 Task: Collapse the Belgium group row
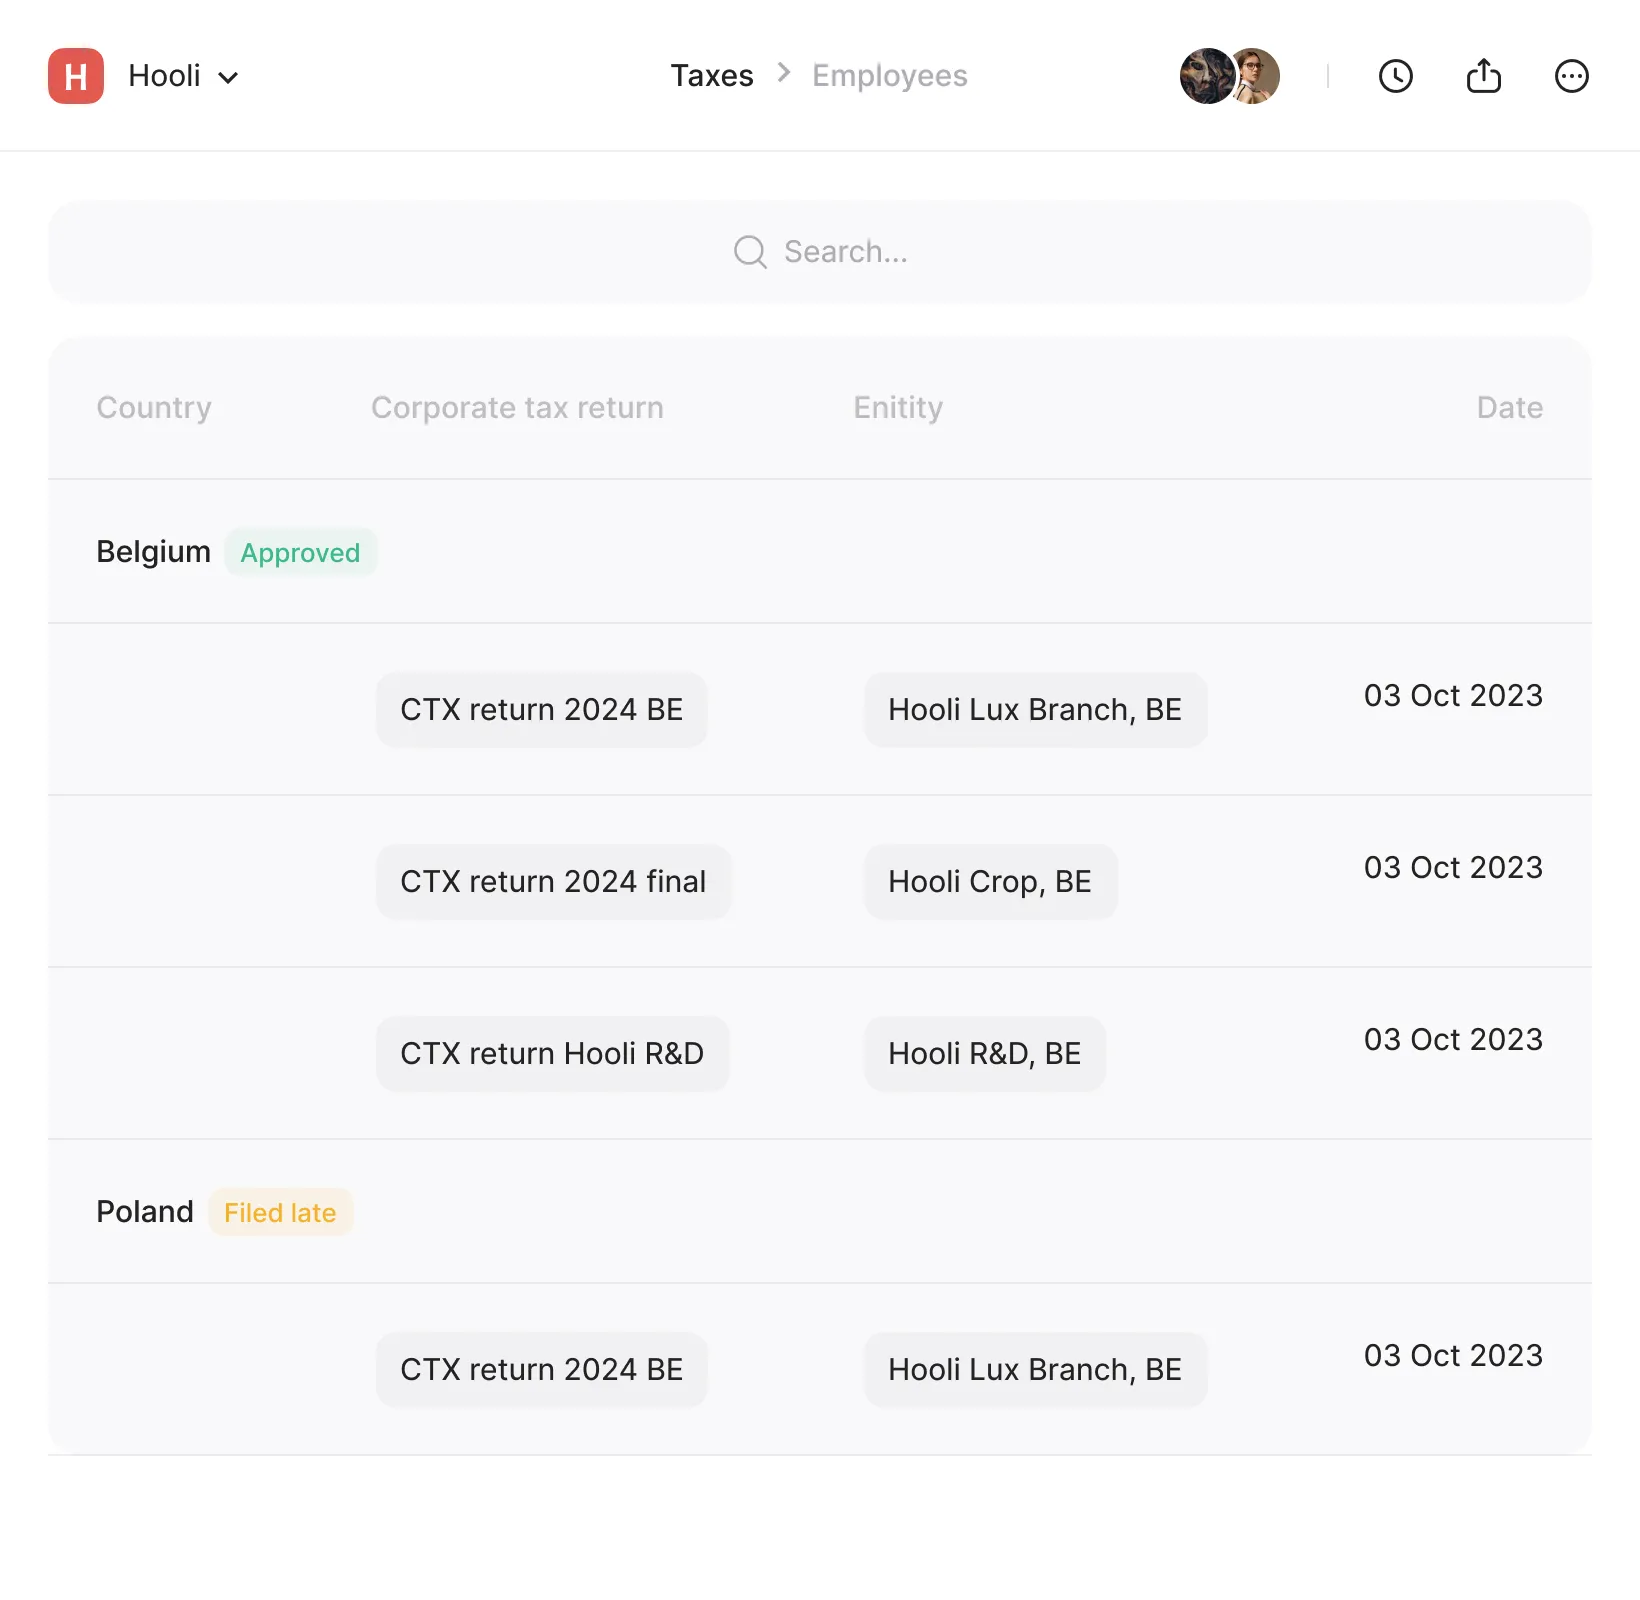(153, 552)
